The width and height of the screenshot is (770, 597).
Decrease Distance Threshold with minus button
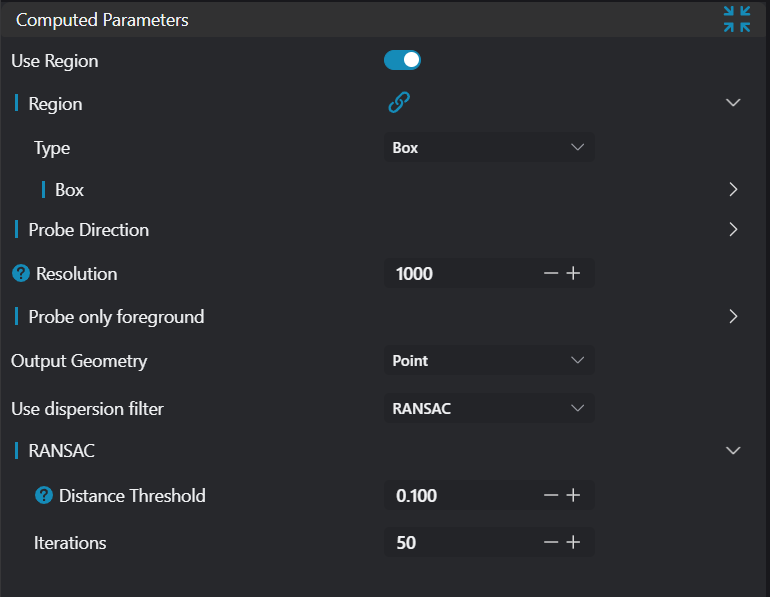[x=551, y=495]
